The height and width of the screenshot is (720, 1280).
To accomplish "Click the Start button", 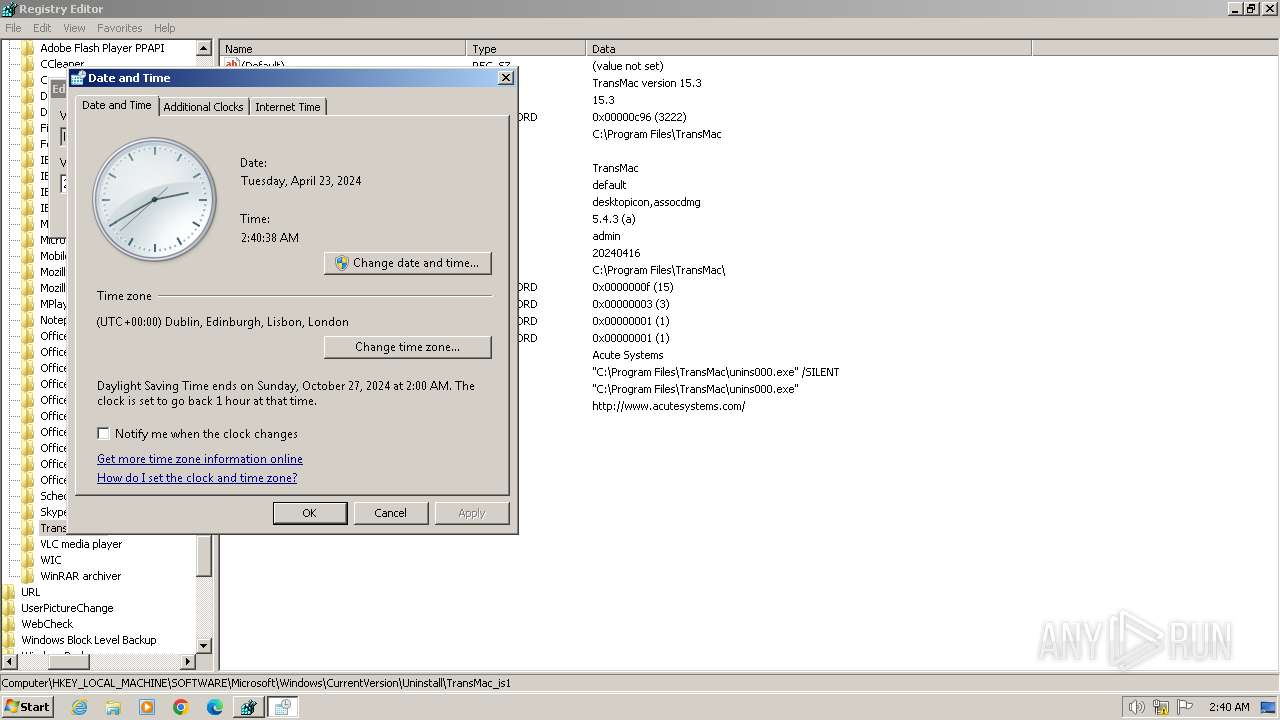I will click(28, 707).
